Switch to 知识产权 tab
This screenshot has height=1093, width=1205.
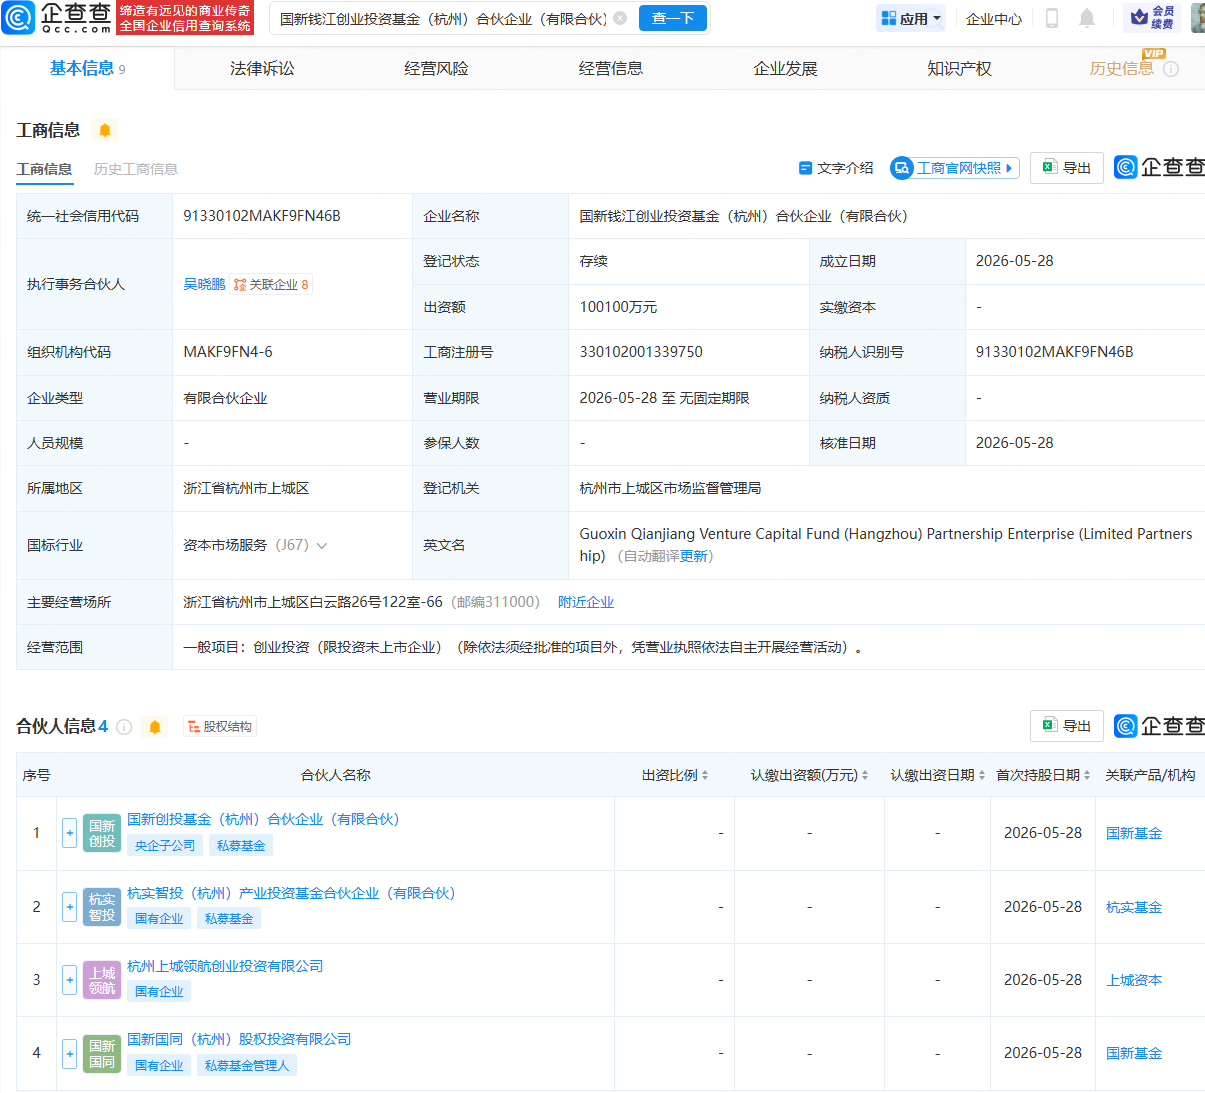coord(959,68)
